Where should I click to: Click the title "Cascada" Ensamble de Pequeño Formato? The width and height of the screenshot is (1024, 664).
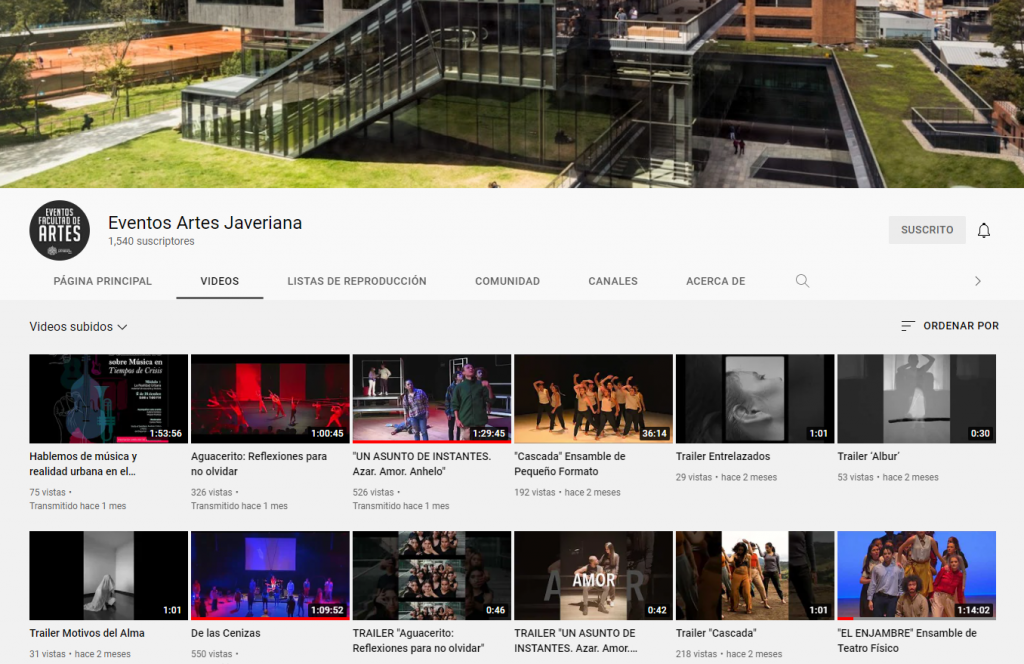(569, 464)
